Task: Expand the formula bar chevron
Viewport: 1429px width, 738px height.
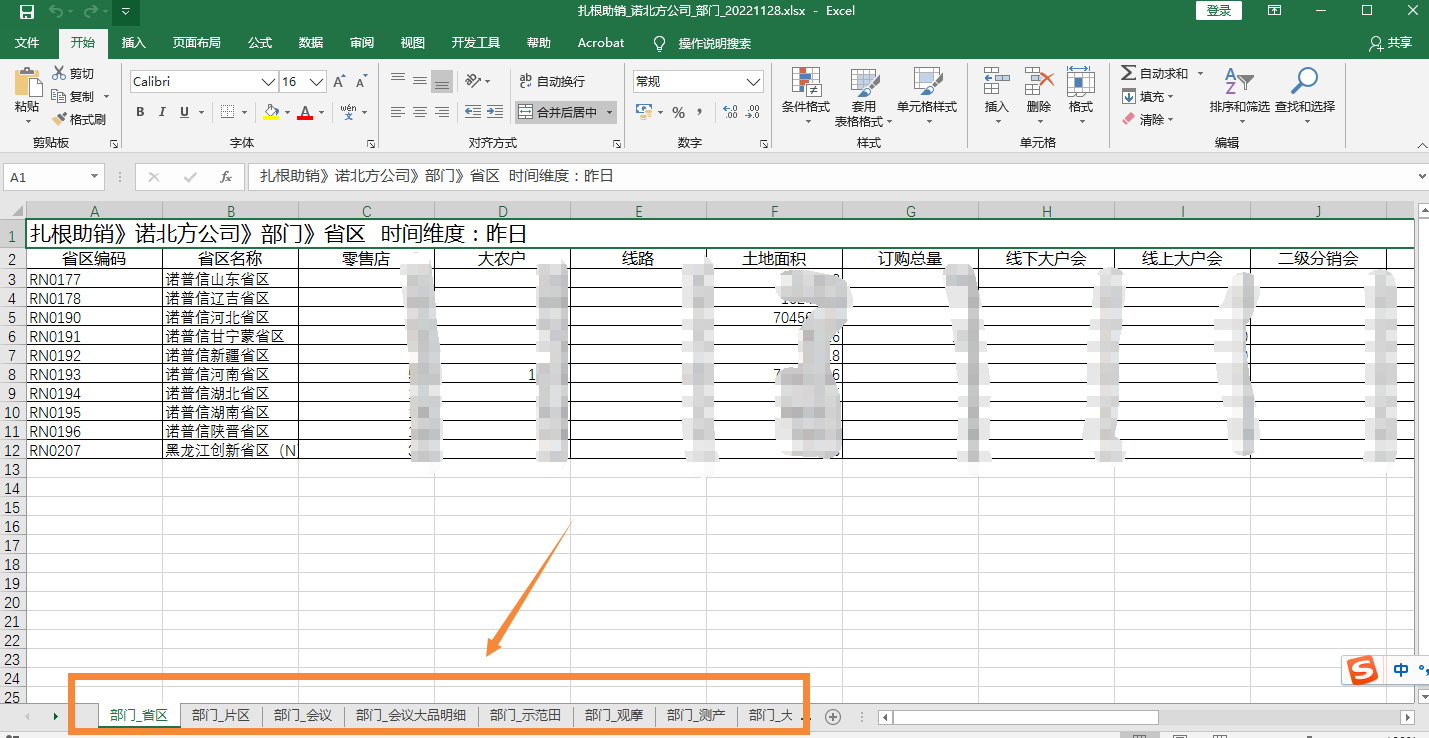Action: 1421,177
